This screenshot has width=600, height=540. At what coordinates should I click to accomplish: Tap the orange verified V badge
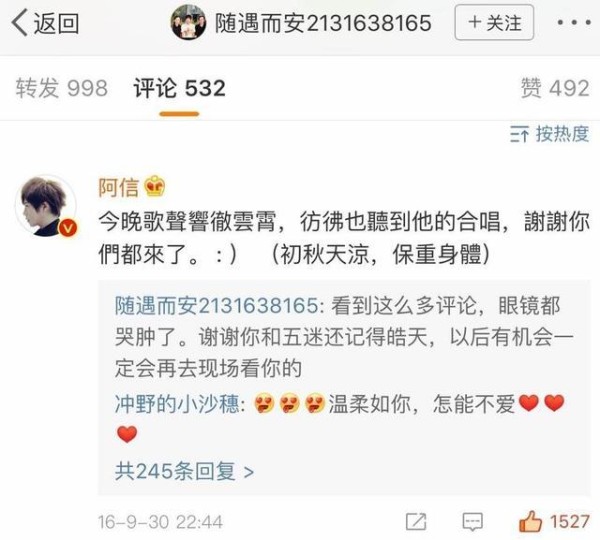(x=68, y=228)
